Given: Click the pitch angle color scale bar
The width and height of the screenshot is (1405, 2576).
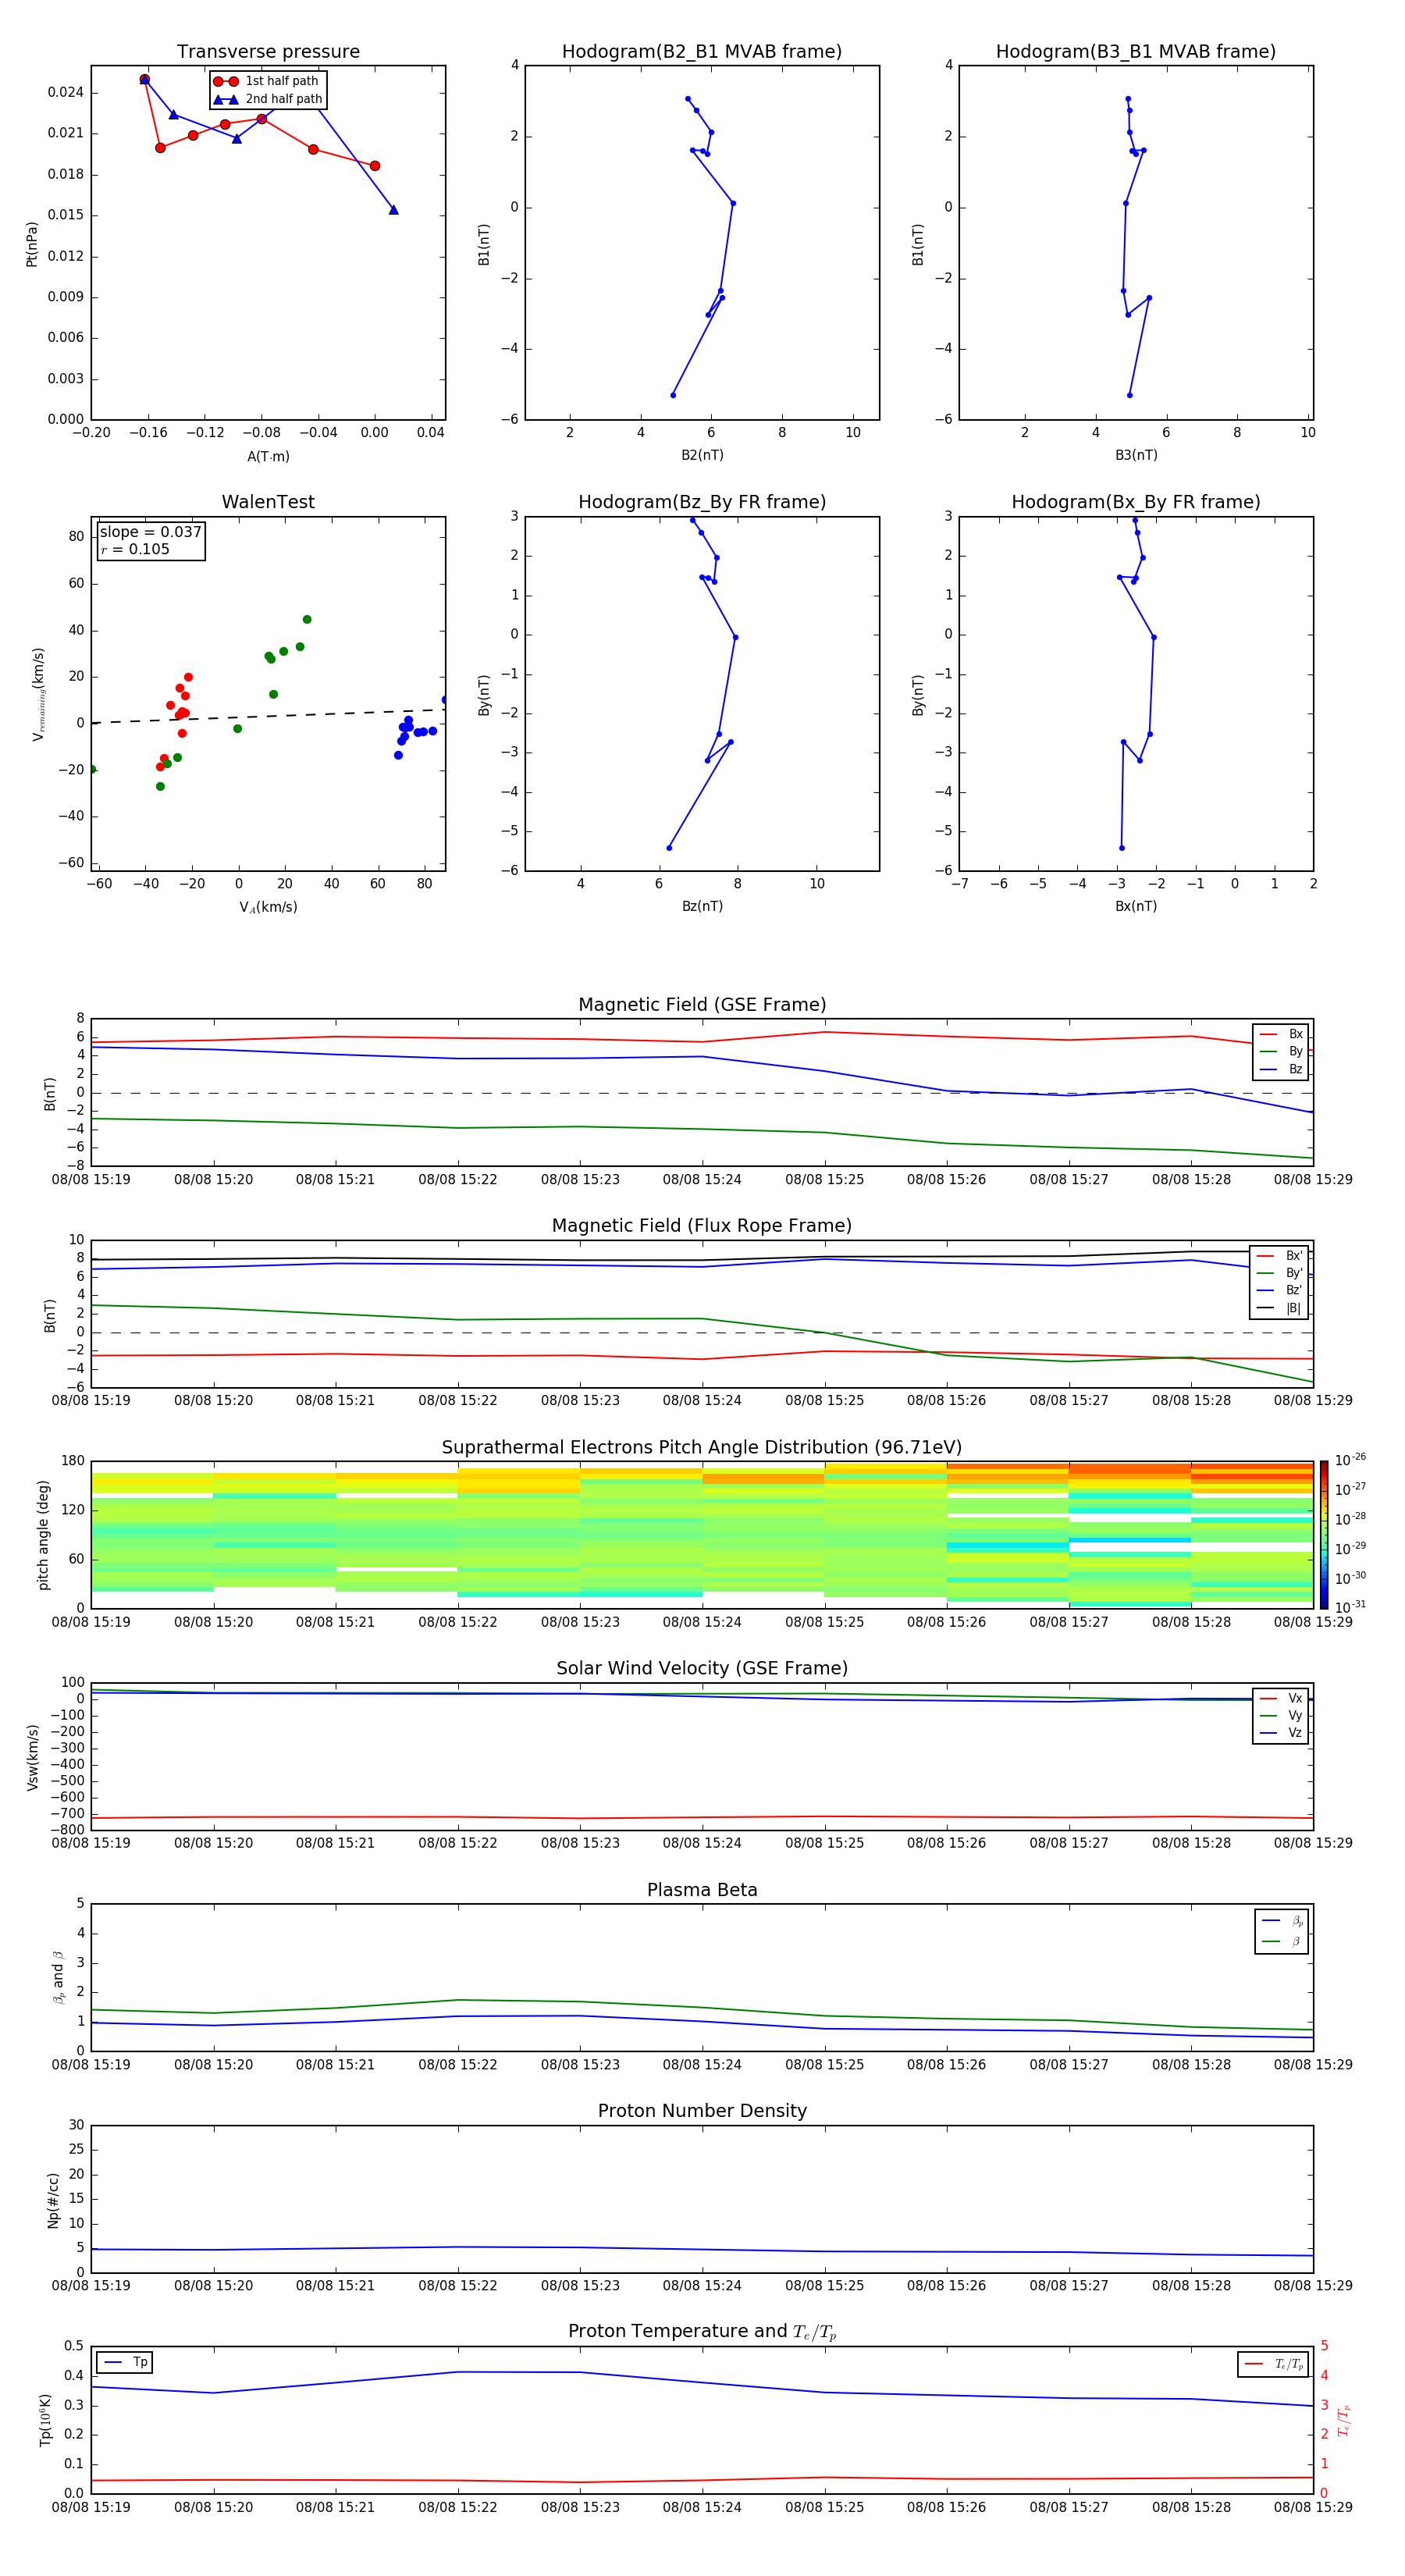Looking at the screenshot, I should pos(1324,1535).
